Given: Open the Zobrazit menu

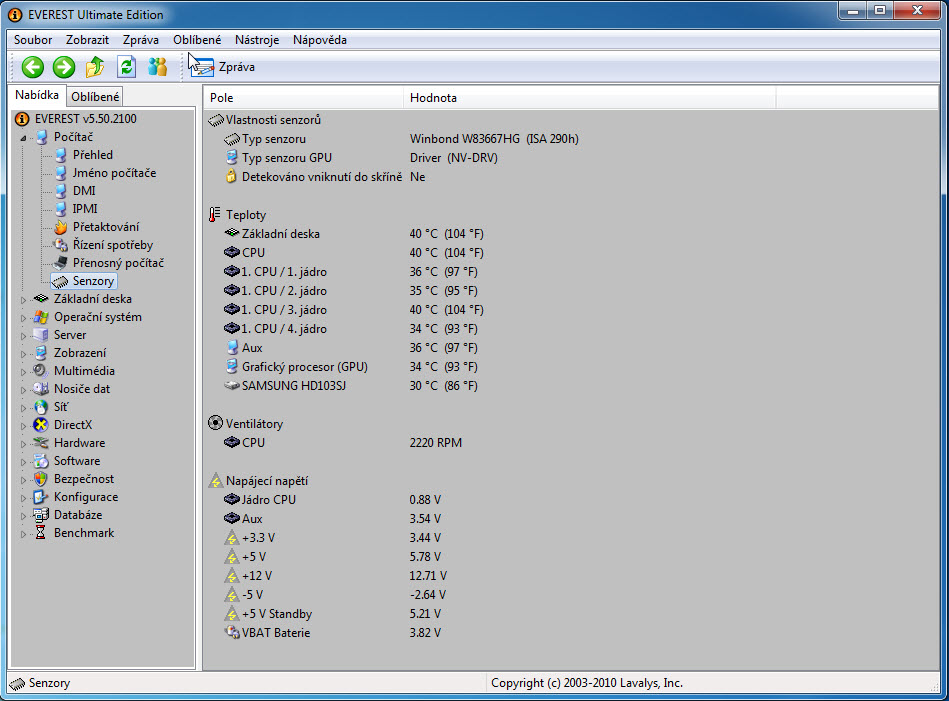Looking at the screenshot, I should [87, 40].
